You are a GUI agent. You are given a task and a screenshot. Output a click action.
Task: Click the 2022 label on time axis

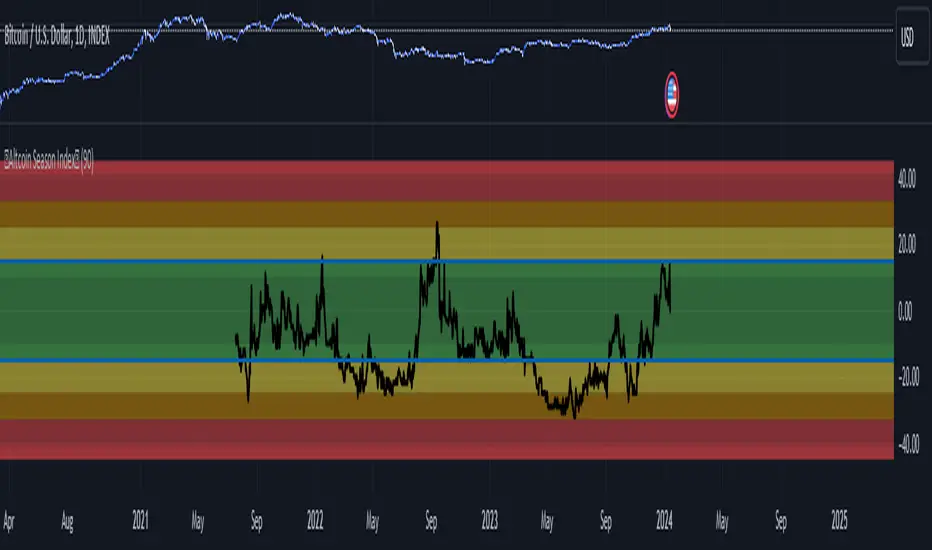315,521
